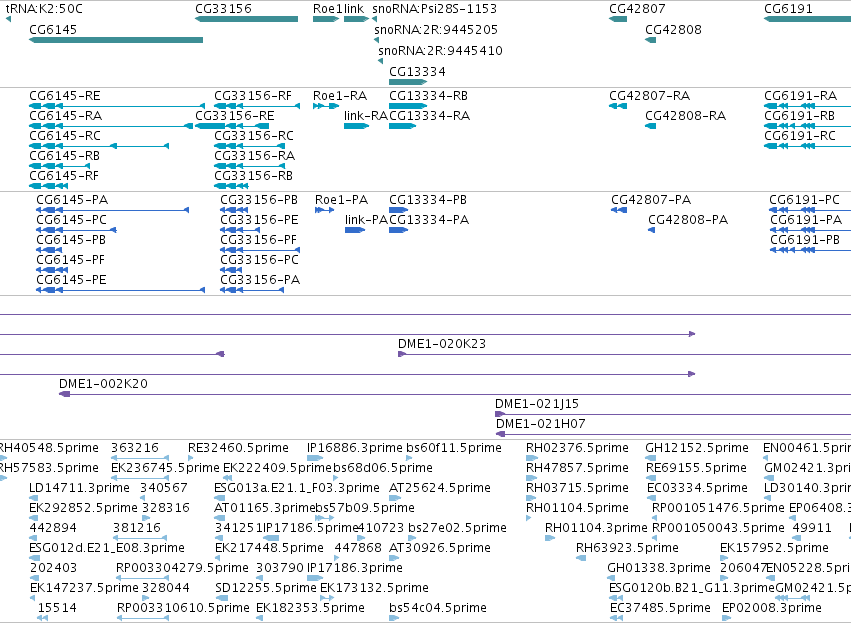Click the CG6191 gene label
The height and width of the screenshot is (623, 851).
[x=788, y=9]
